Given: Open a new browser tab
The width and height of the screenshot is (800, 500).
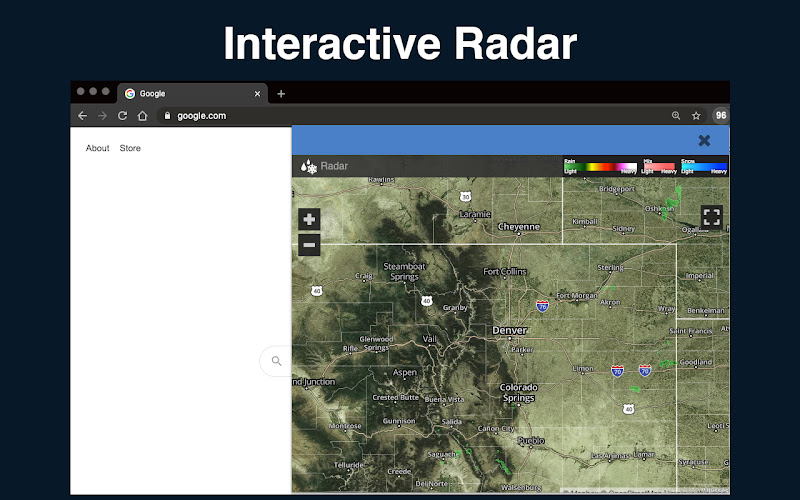Looking at the screenshot, I should 281,94.
